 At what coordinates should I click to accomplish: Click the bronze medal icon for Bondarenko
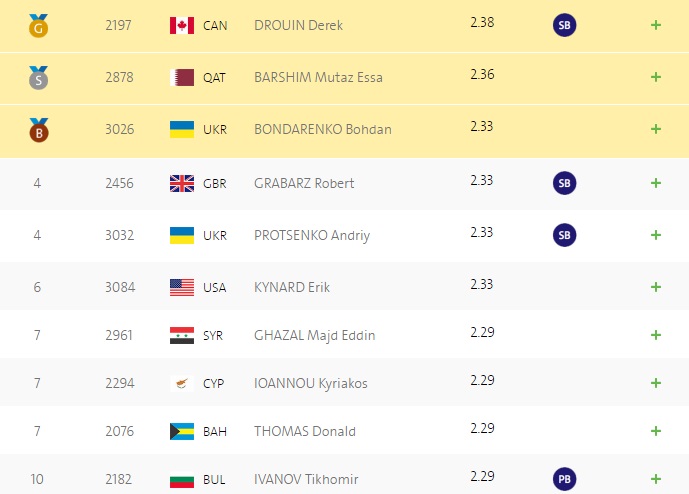[39, 130]
